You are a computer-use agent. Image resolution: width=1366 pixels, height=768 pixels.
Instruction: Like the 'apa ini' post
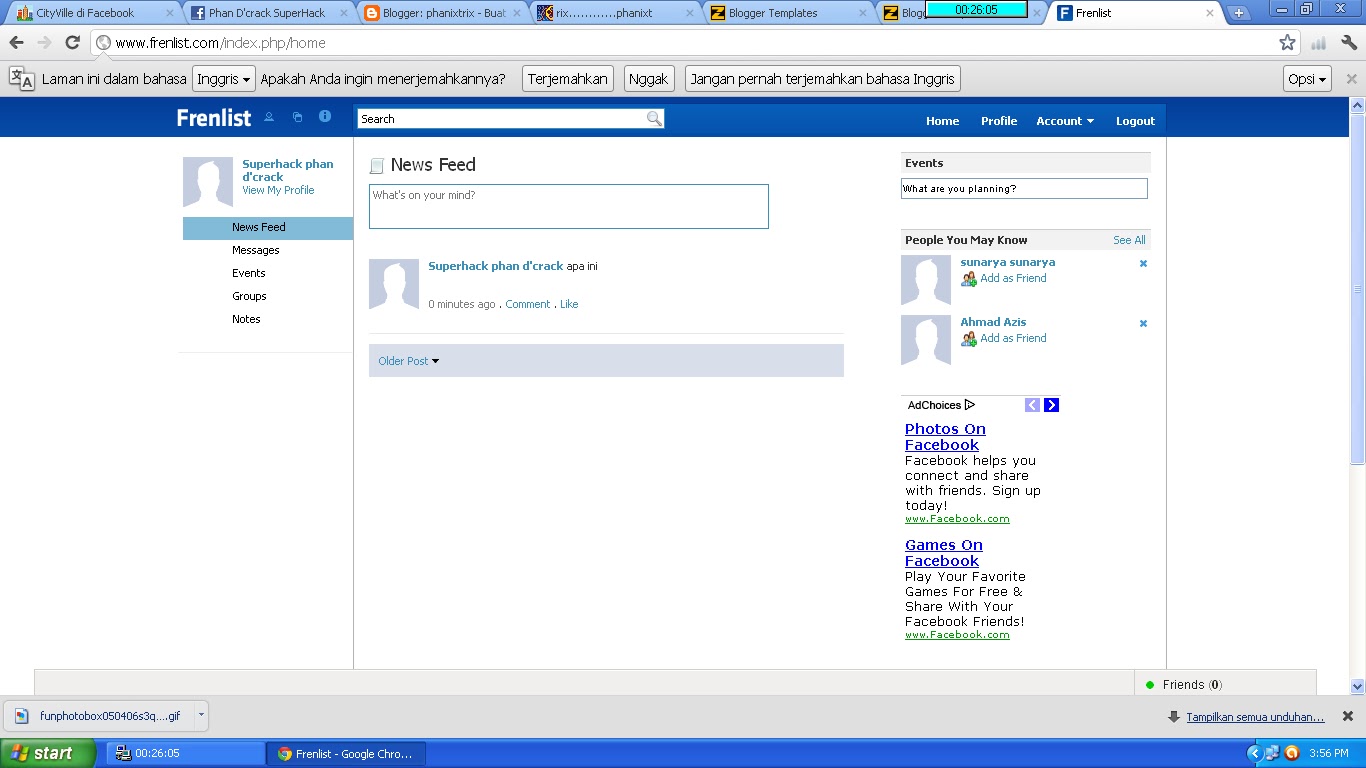[569, 304]
